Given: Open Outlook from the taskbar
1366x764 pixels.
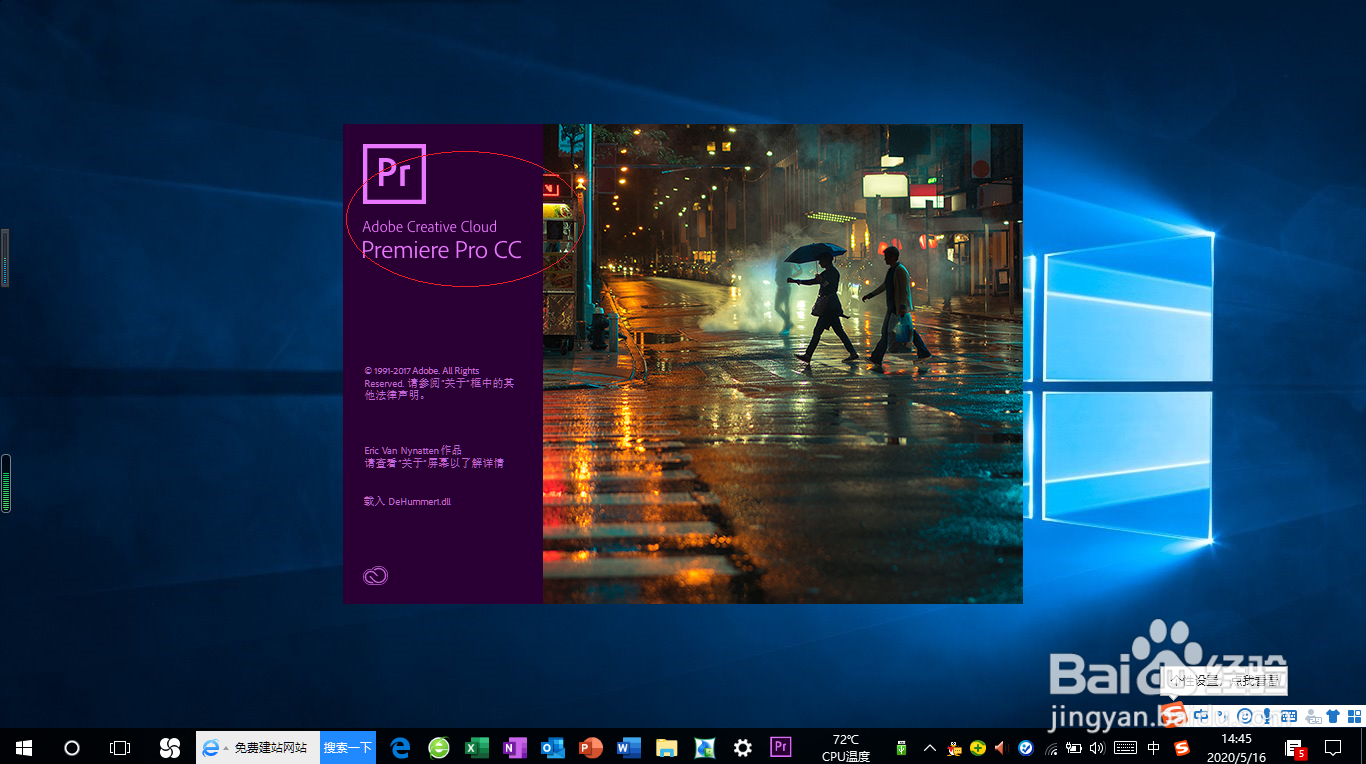Looking at the screenshot, I should [553, 747].
